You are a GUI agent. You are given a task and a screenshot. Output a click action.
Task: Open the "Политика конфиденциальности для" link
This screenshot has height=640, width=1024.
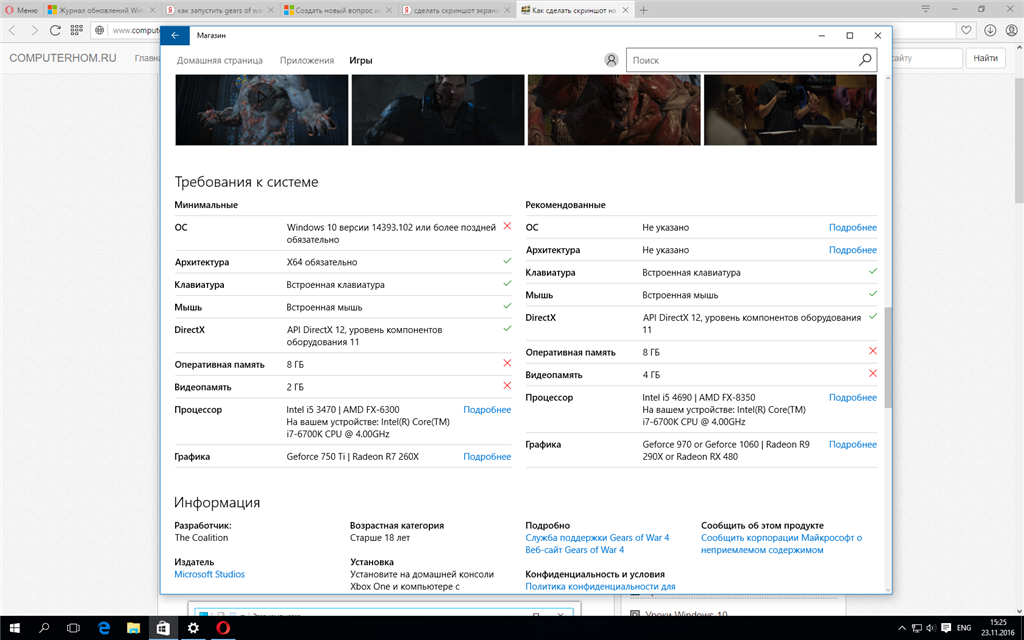coord(600,586)
